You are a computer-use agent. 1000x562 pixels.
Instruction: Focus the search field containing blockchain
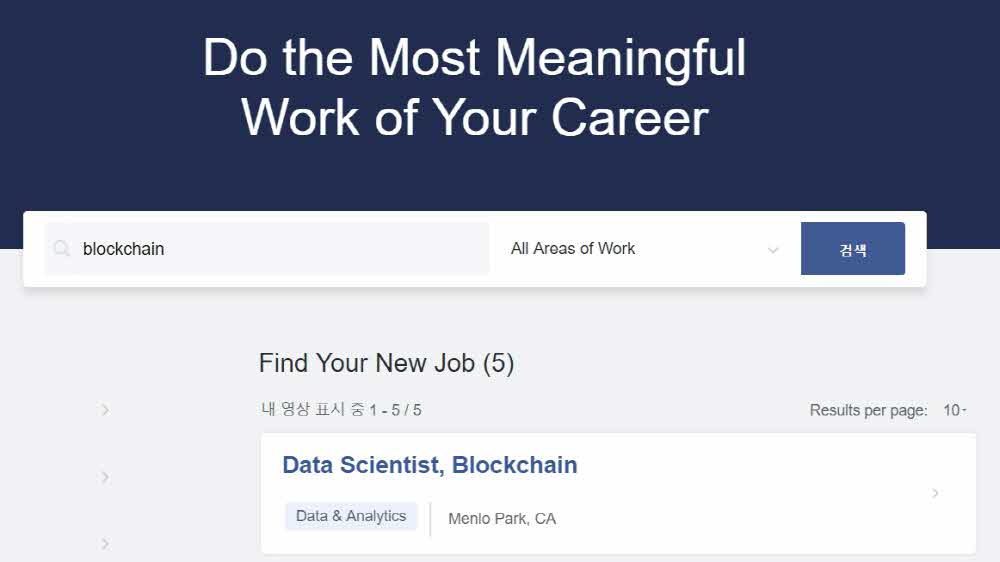coord(280,249)
